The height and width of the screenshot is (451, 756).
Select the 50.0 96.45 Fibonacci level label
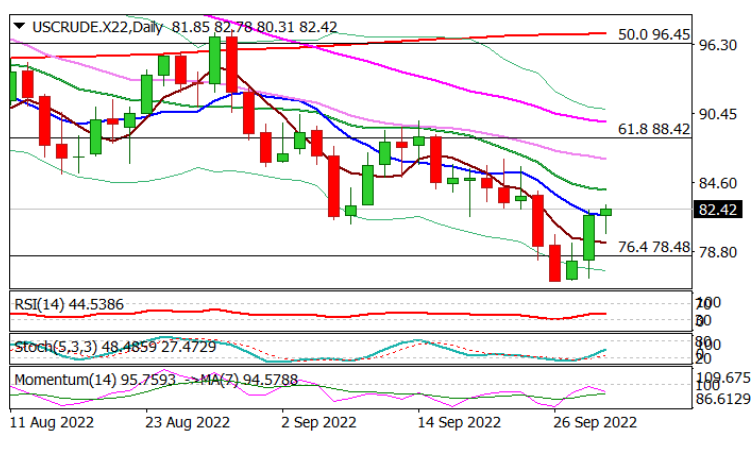[654, 35]
